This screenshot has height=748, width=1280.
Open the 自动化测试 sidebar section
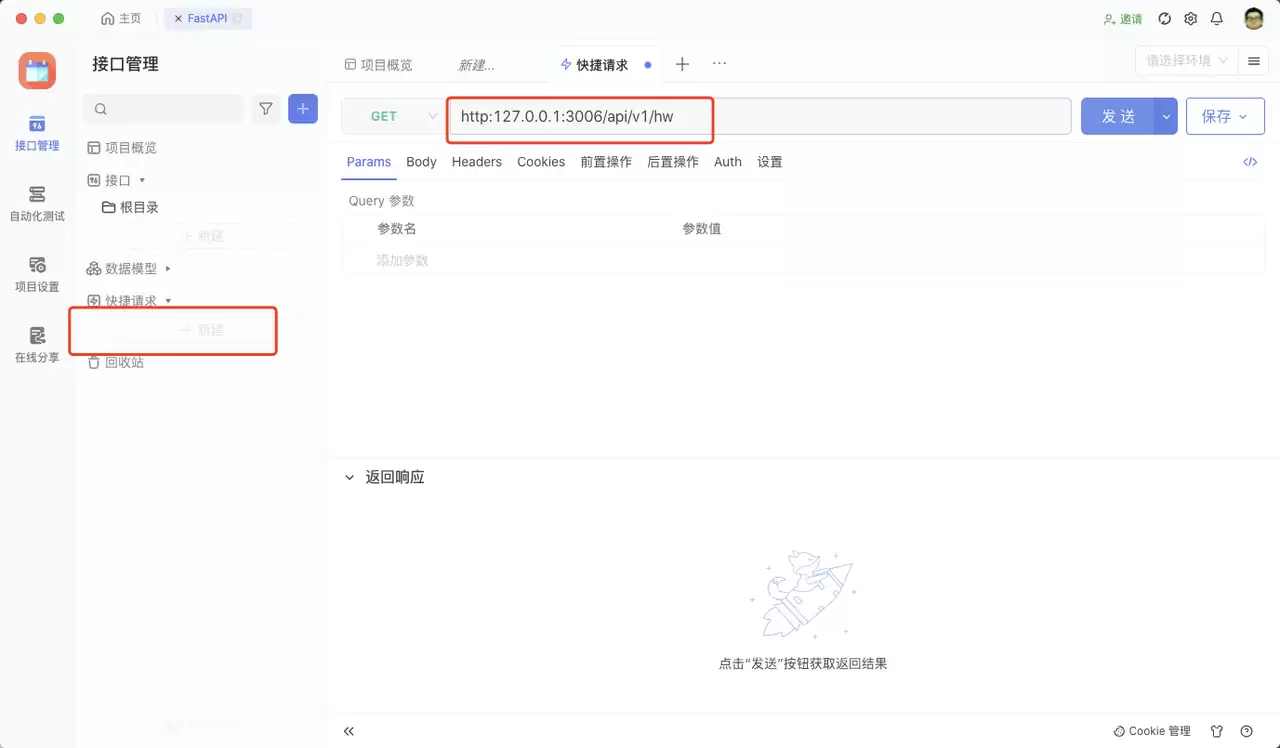(x=37, y=203)
